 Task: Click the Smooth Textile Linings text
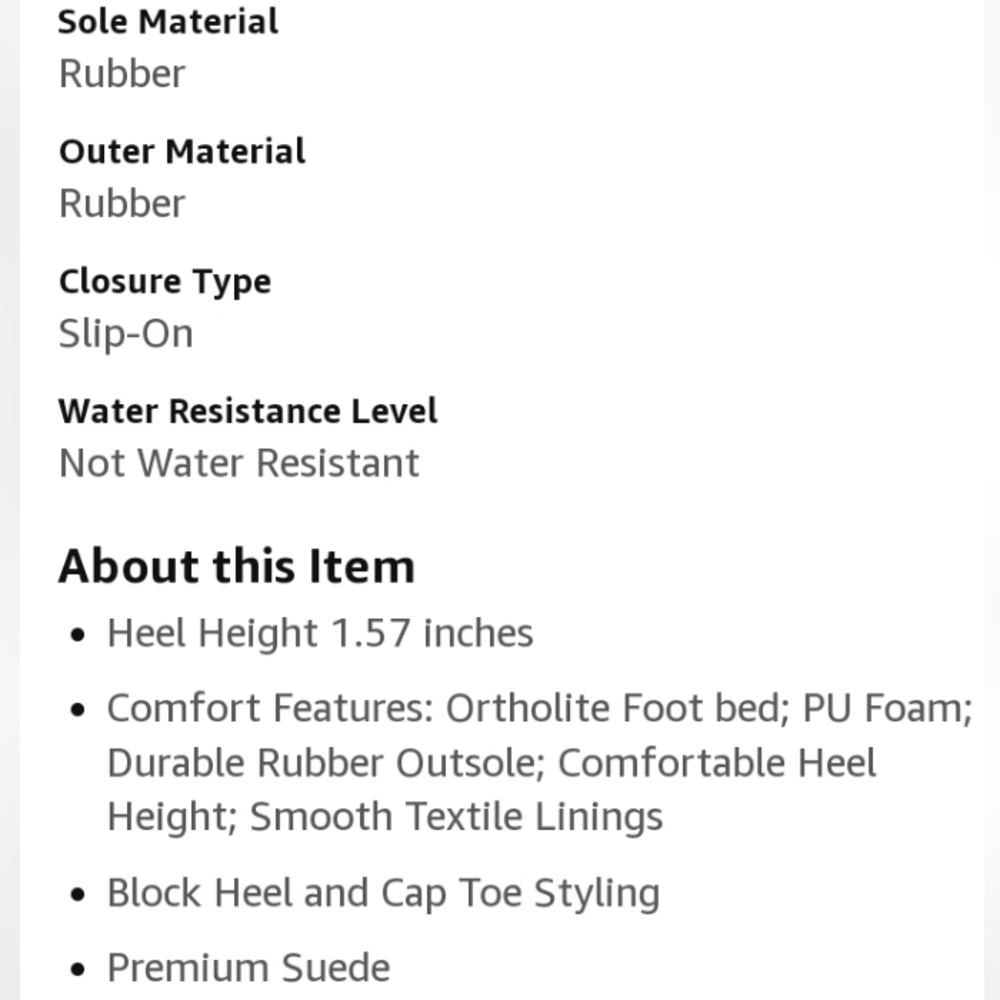click(457, 818)
